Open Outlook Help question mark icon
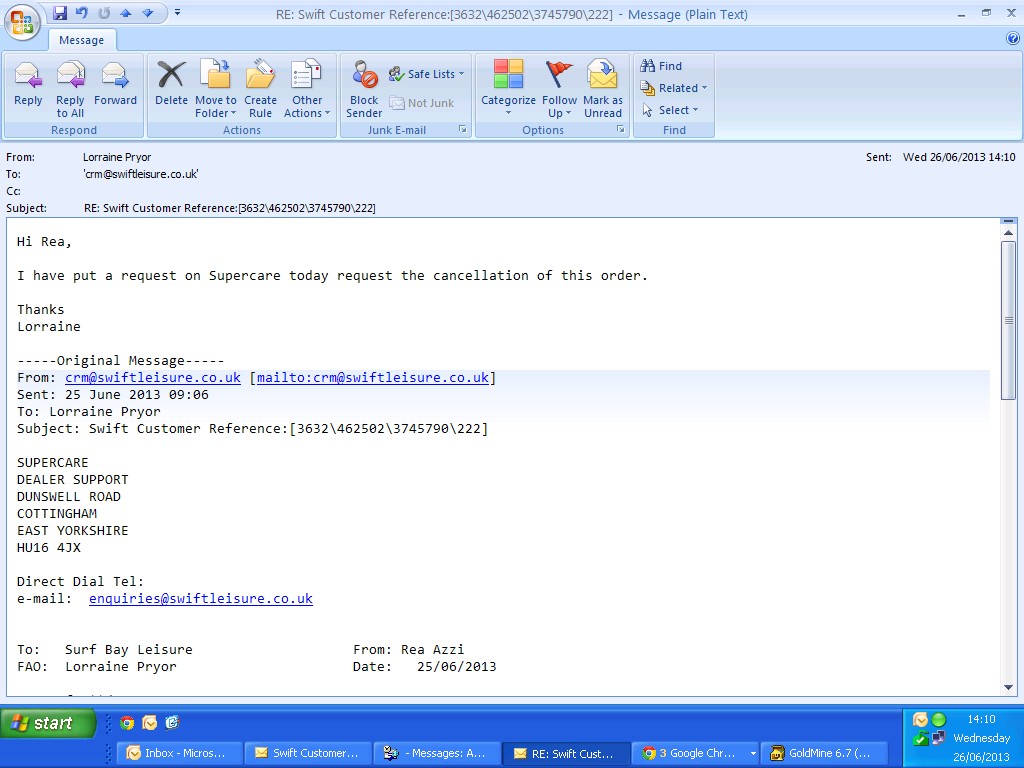 click(x=1013, y=39)
